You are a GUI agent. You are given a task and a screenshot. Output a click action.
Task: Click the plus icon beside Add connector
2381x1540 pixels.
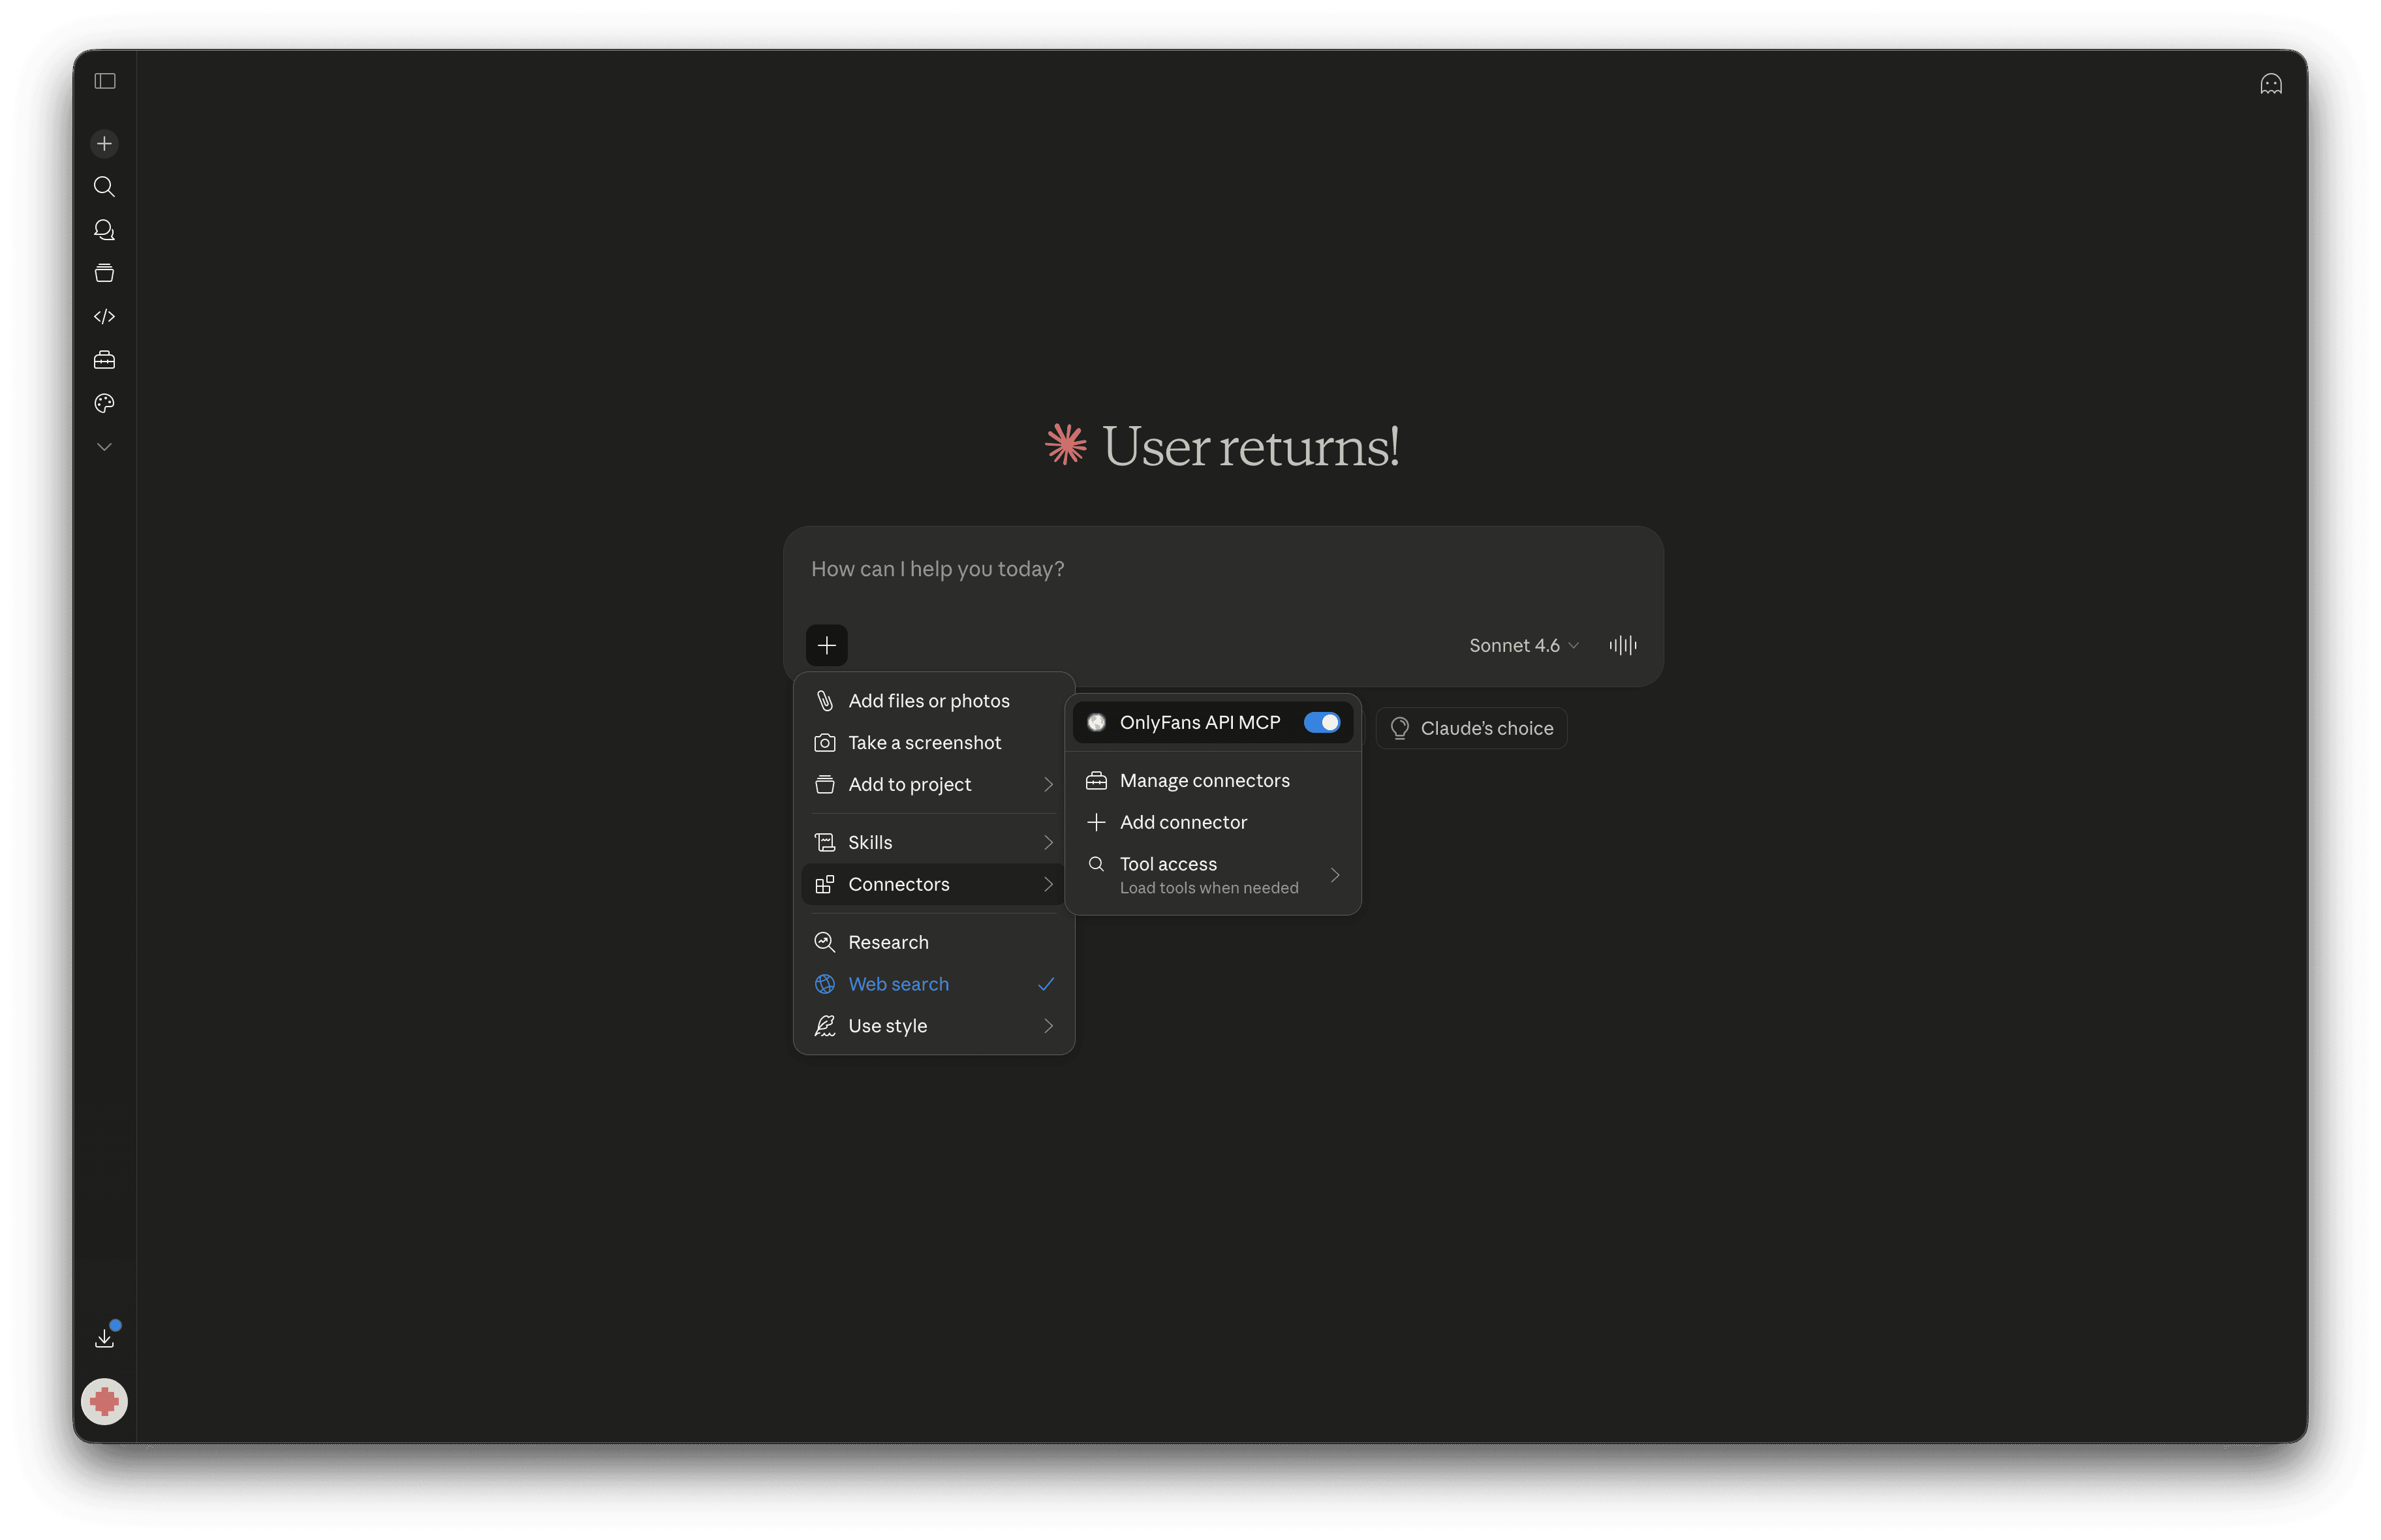click(x=1096, y=823)
